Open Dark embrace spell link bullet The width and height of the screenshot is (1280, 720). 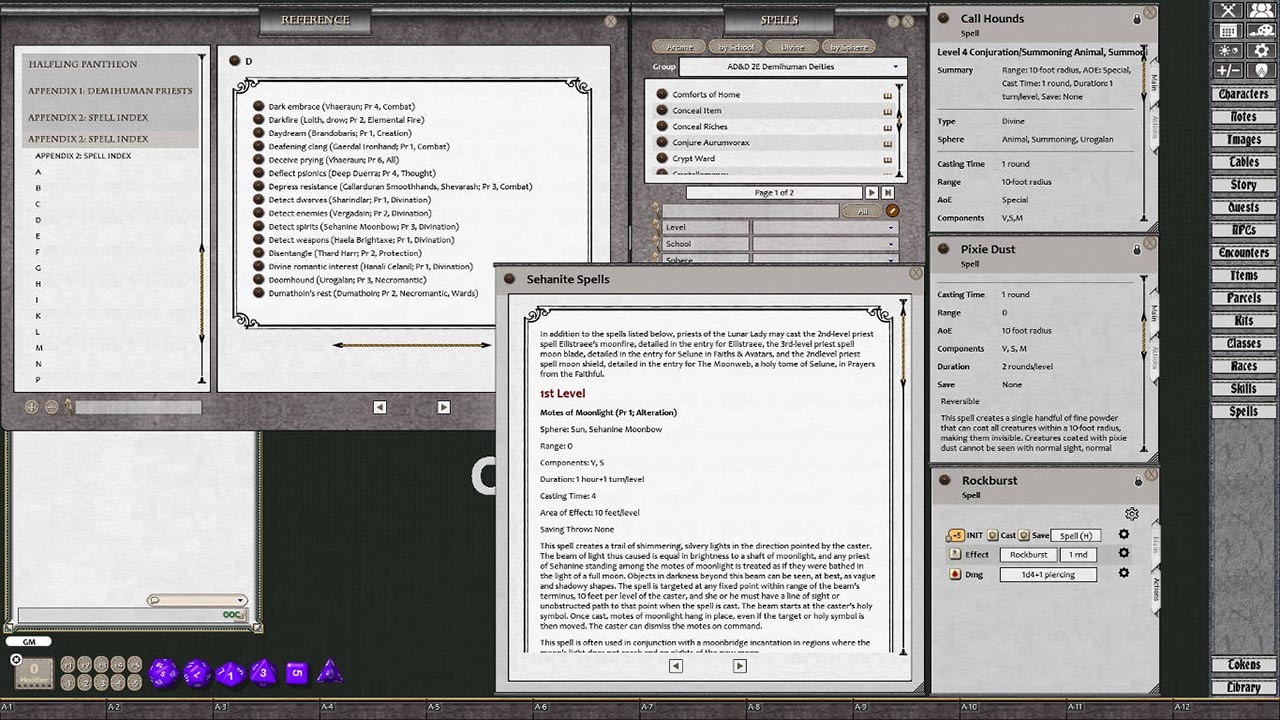(259, 106)
